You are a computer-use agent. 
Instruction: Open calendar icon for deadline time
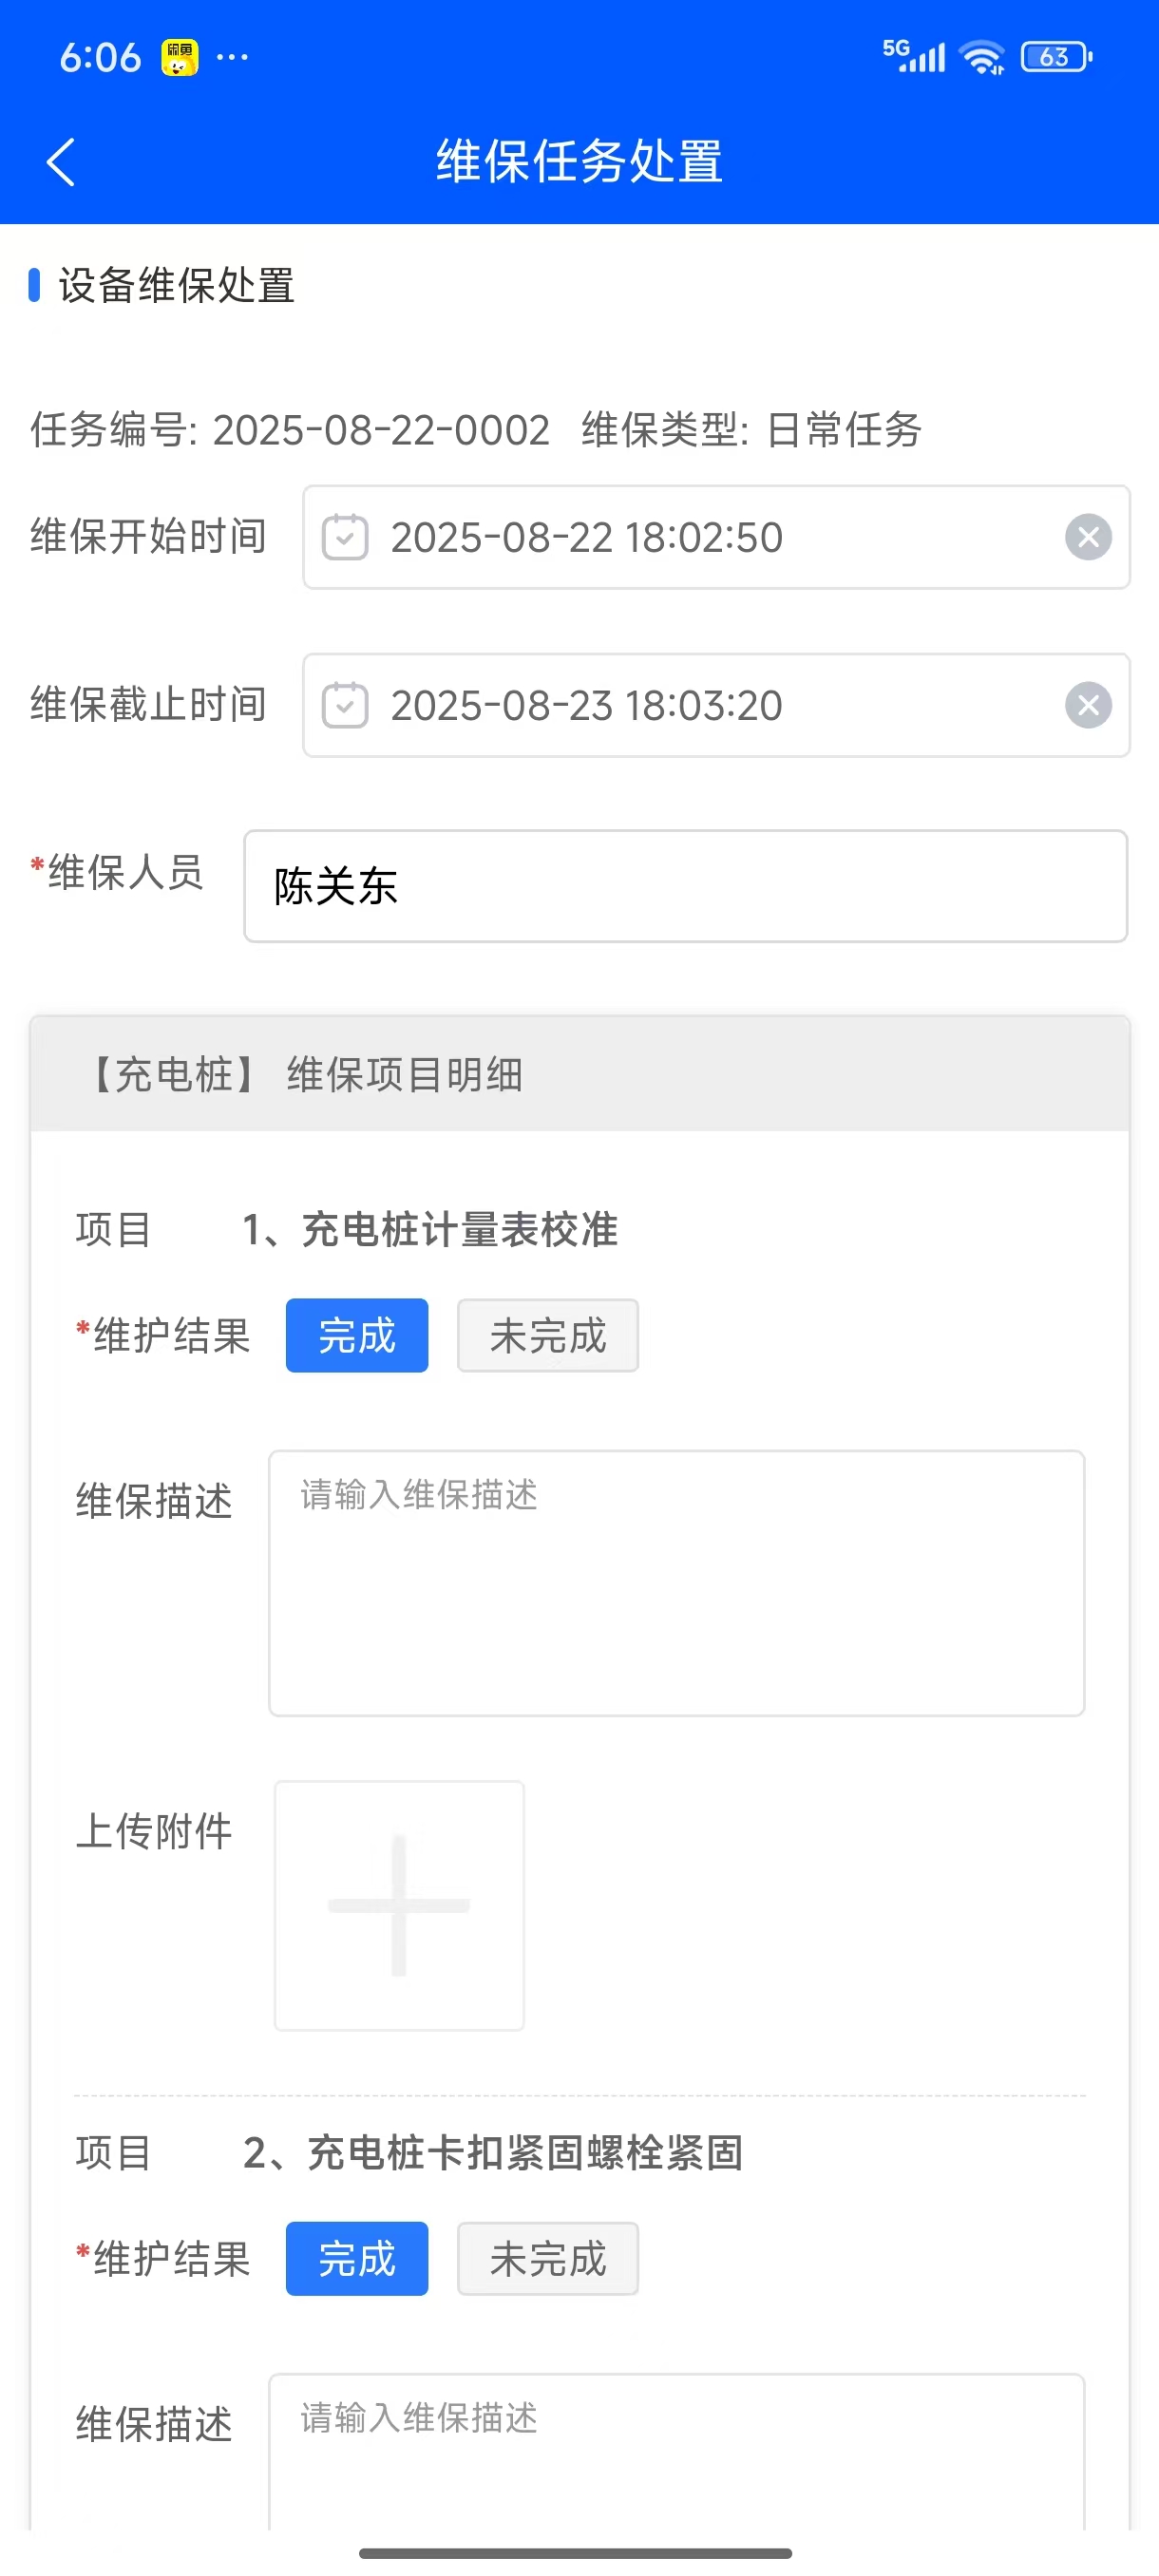[345, 706]
